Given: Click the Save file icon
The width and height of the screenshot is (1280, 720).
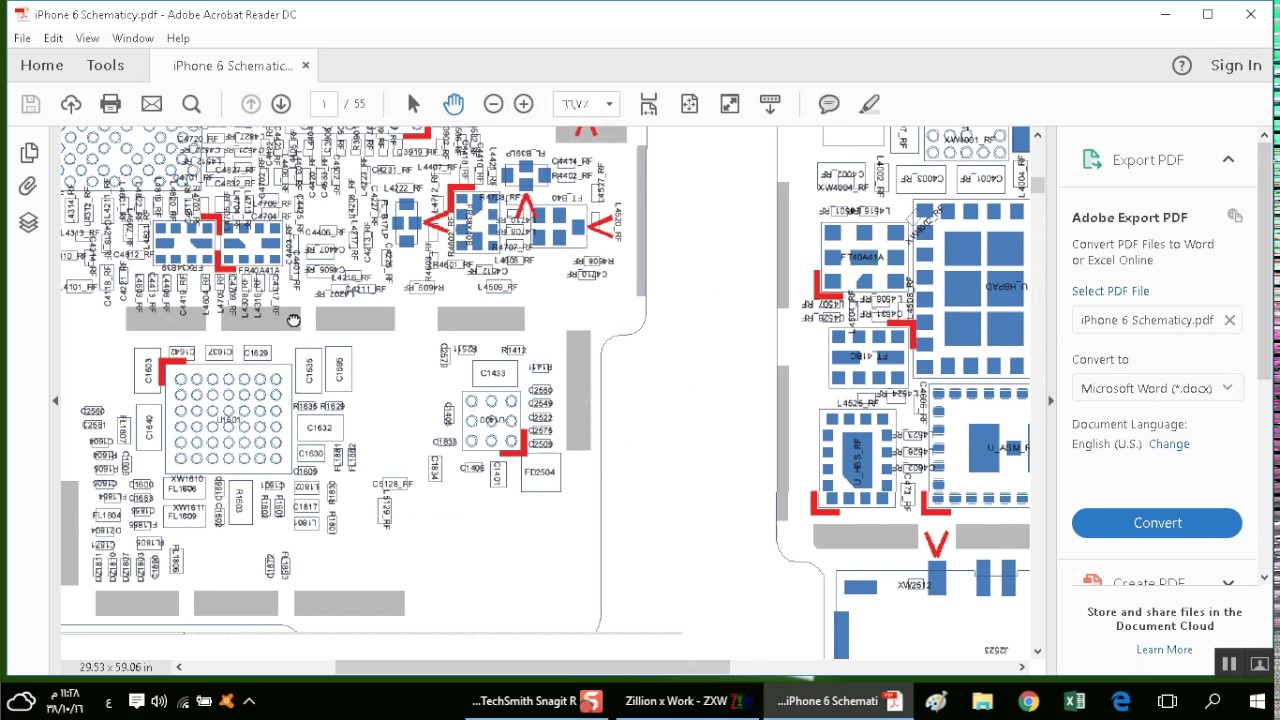Looking at the screenshot, I should point(30,104).
